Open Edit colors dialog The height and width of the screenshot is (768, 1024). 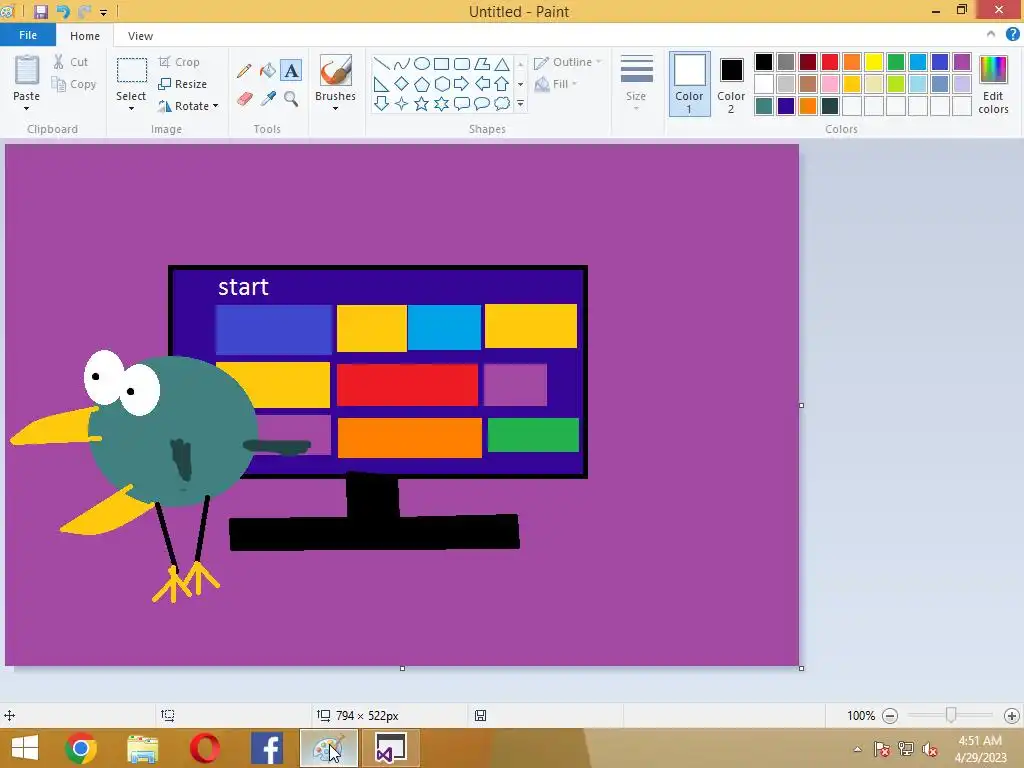tap(993, 85)
